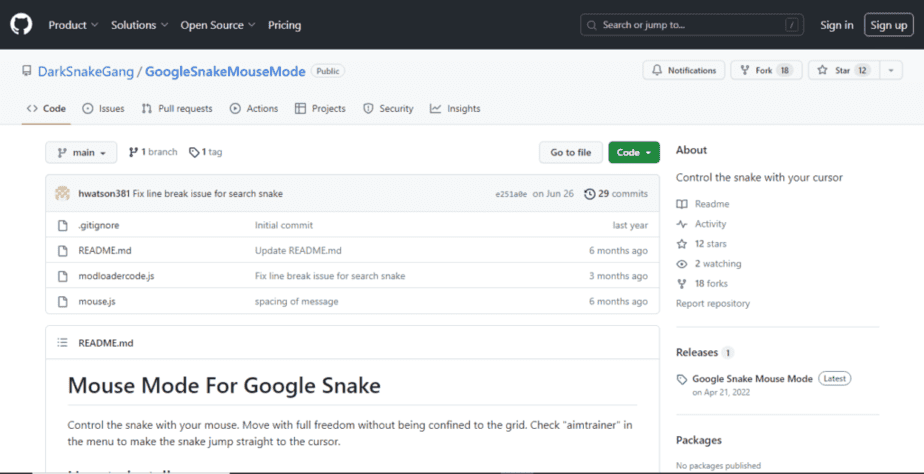Click the Sign up button
924x474 pixels.
[x=888, y=25]
